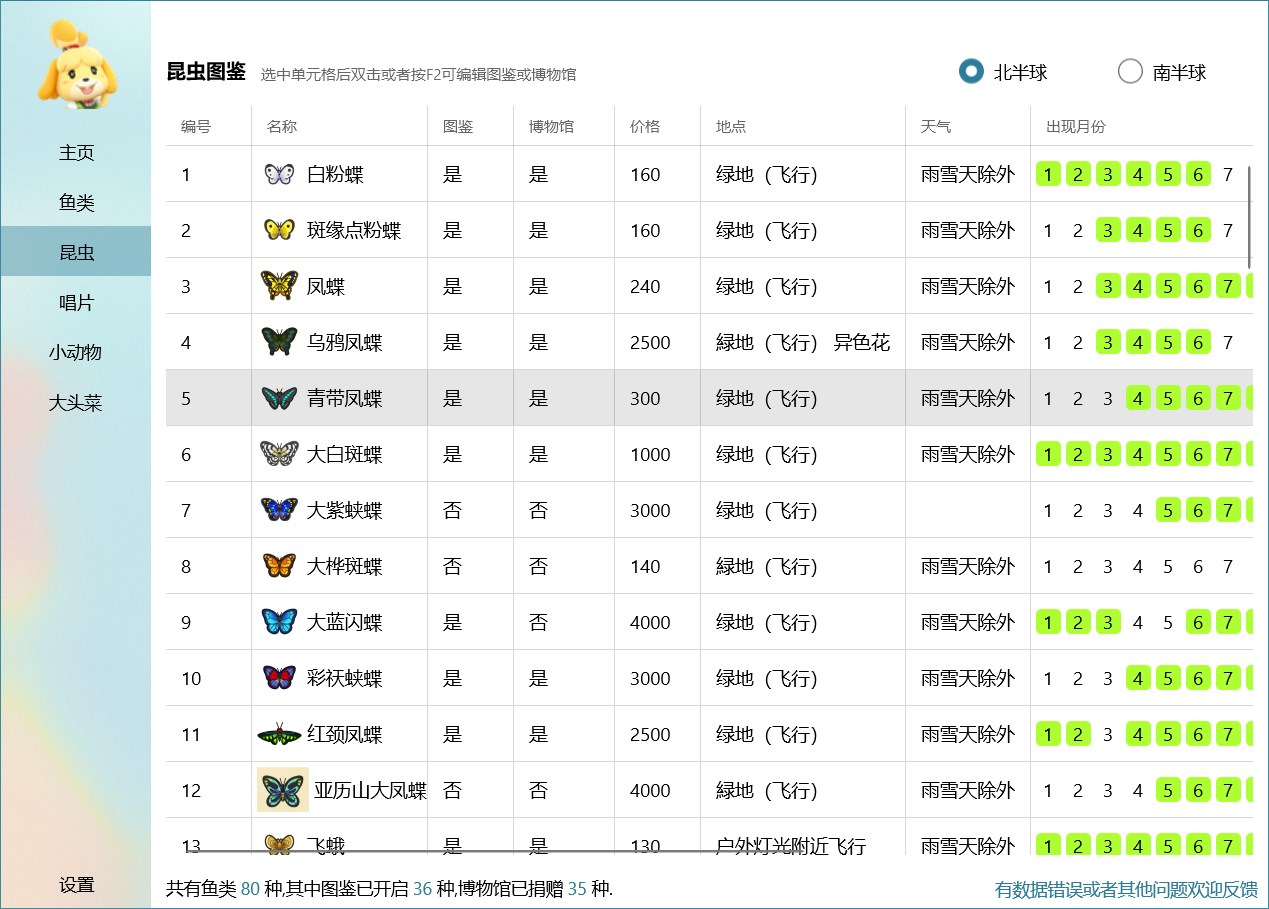Select the 博物馆 cell for 大桦斑蝶
The height and width of the screenshot is (909, 1269).
(563, 566)
